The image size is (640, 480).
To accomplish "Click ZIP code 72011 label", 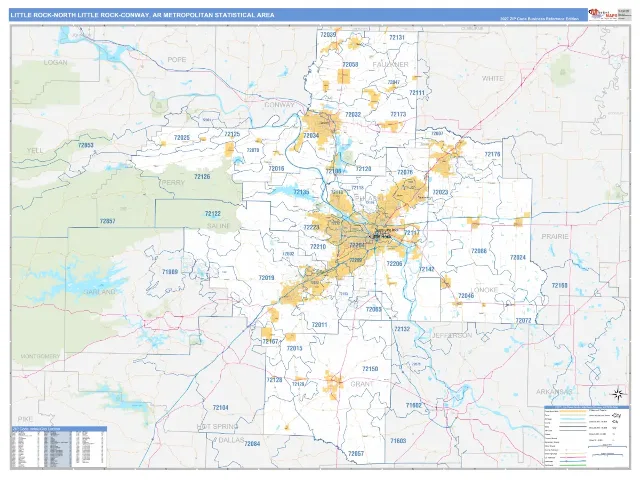I will click(319, 325).
